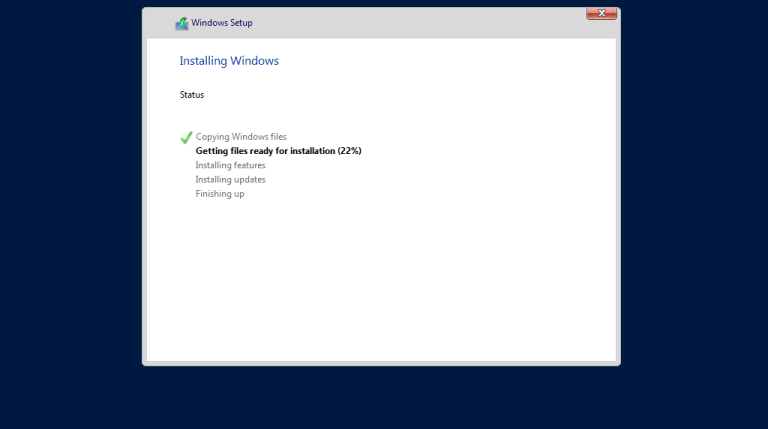Click the gray right border of Setup window

[618, 200]
